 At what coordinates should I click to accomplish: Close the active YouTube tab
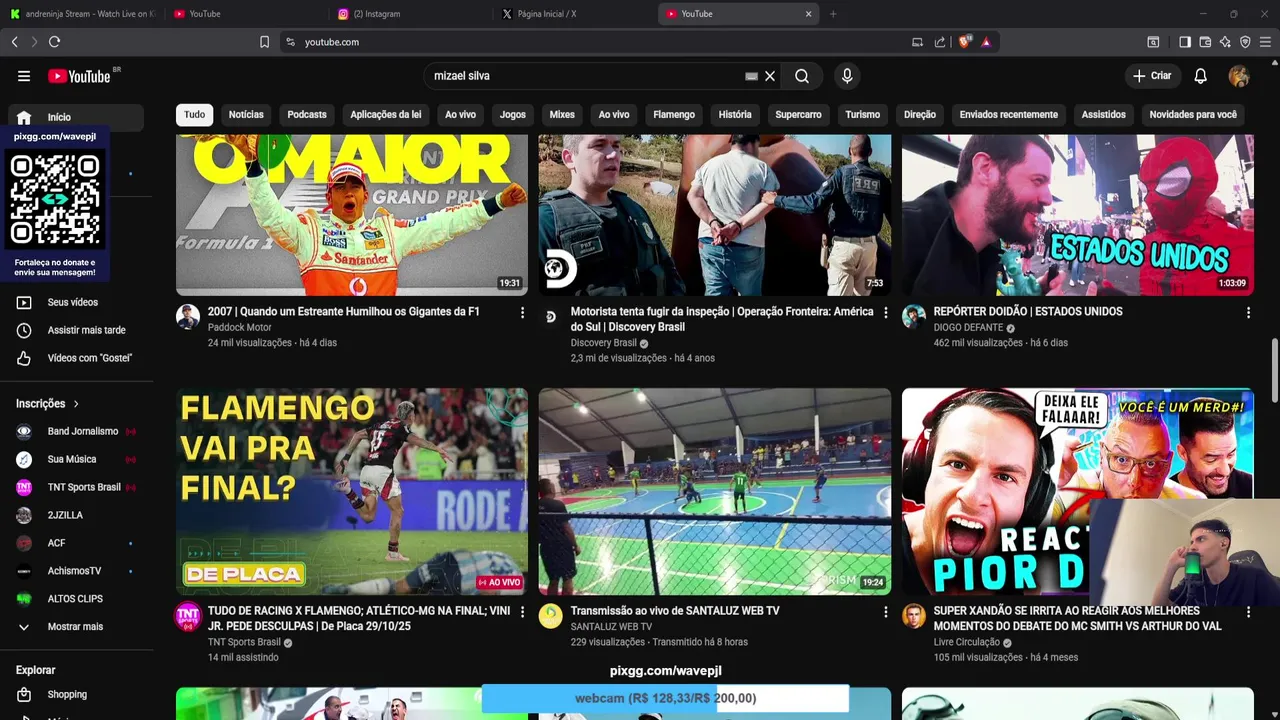click(808, 14)
